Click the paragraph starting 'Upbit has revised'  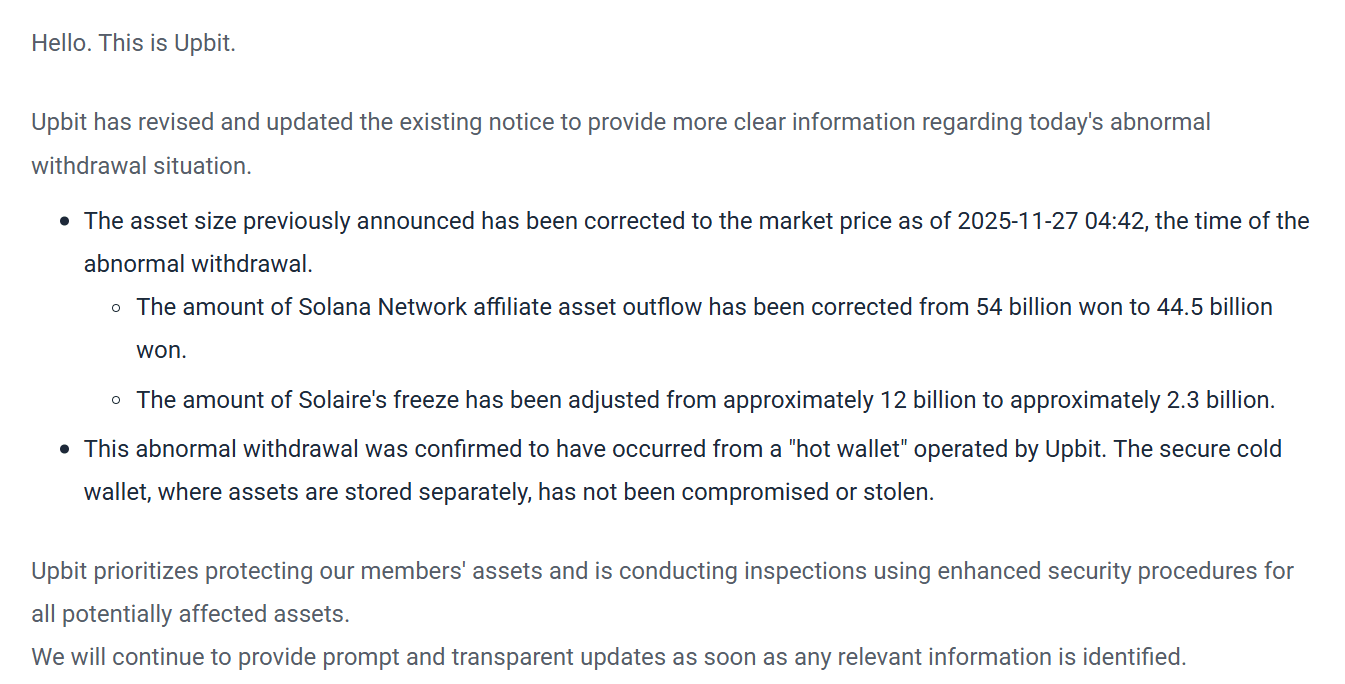(620, 123)
